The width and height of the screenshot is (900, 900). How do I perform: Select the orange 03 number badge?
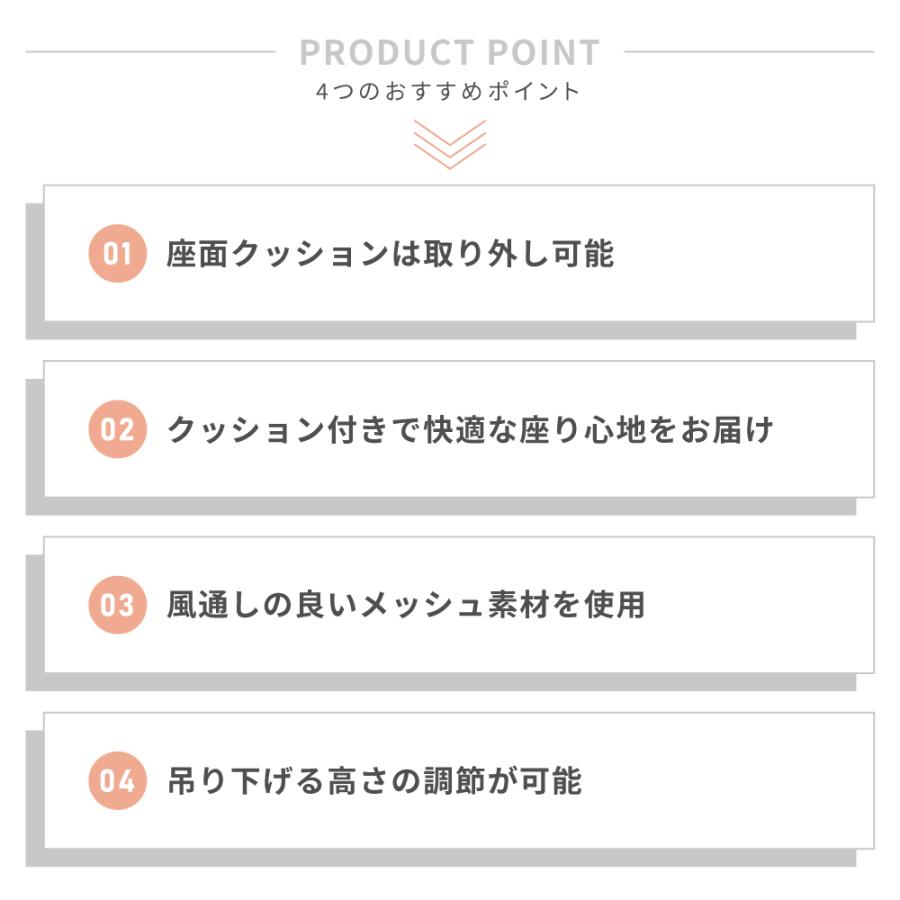[x=117, y=605]
